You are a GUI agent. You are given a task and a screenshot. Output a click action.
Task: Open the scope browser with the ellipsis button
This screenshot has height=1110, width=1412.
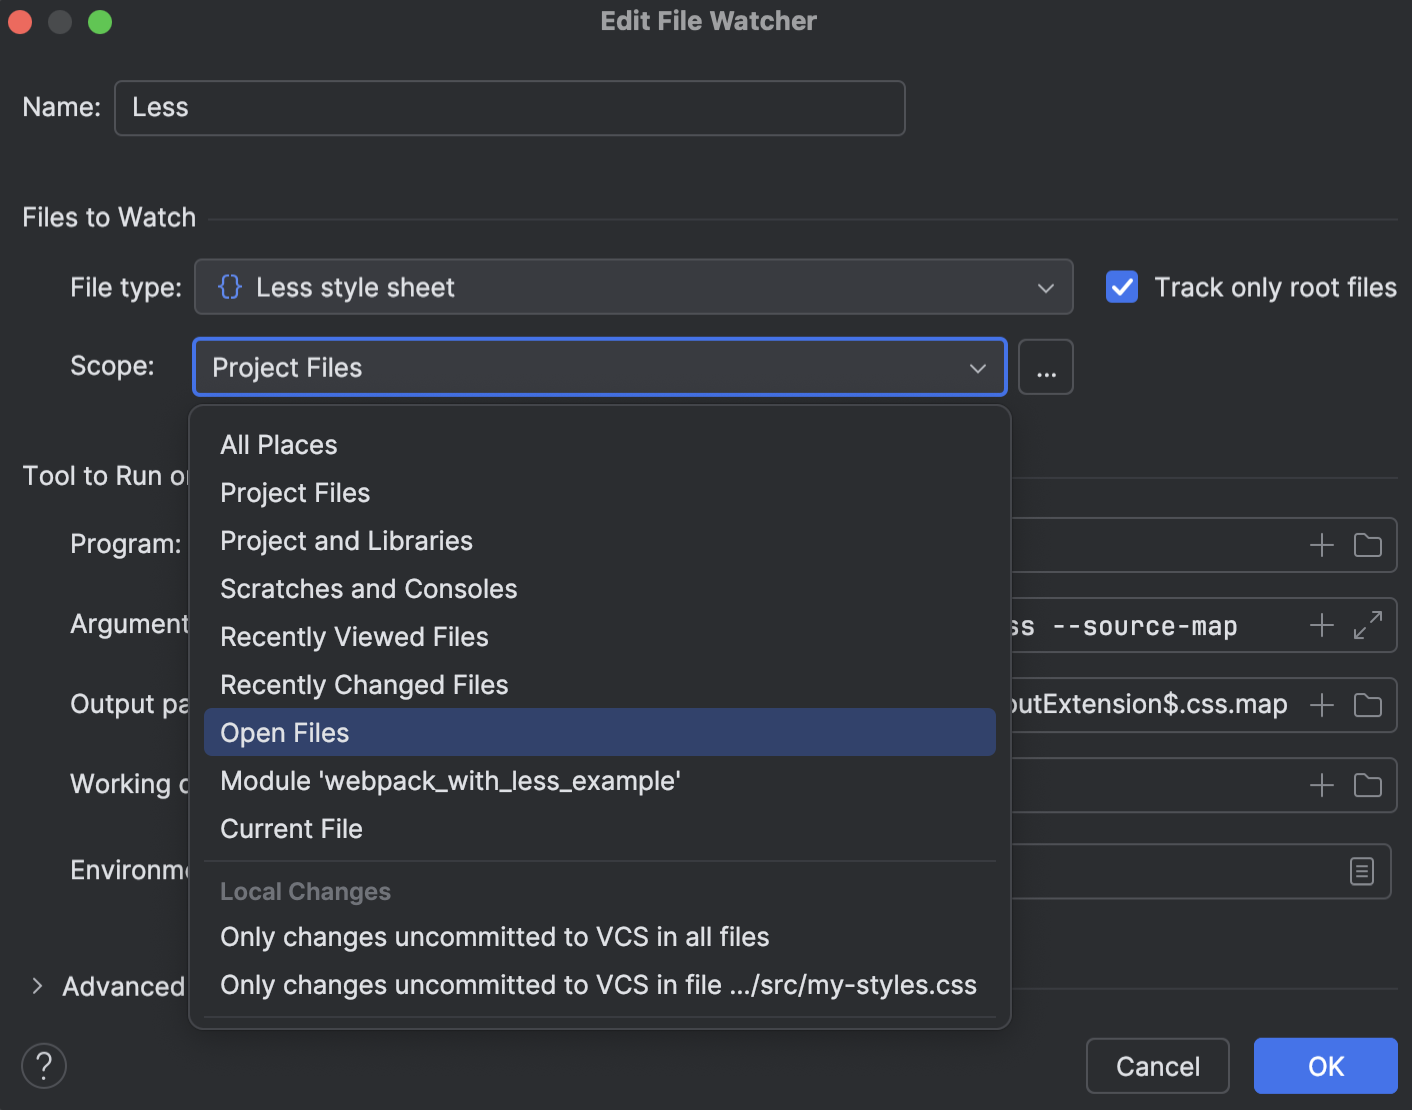tap(1045, 367)
